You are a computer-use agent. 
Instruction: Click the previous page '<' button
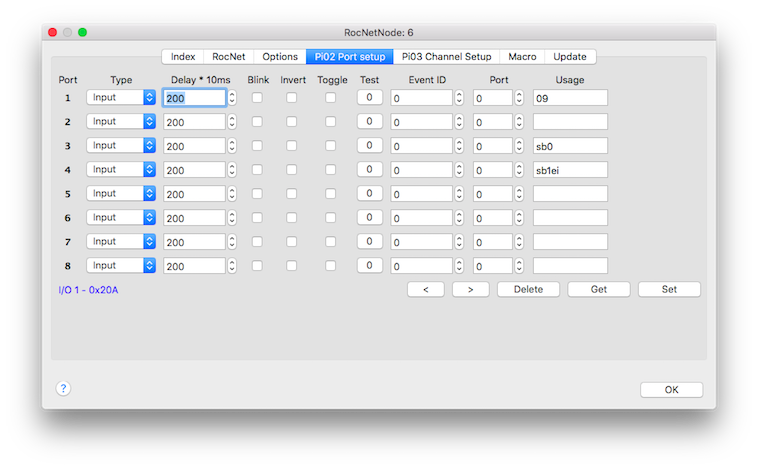(425, 289)
